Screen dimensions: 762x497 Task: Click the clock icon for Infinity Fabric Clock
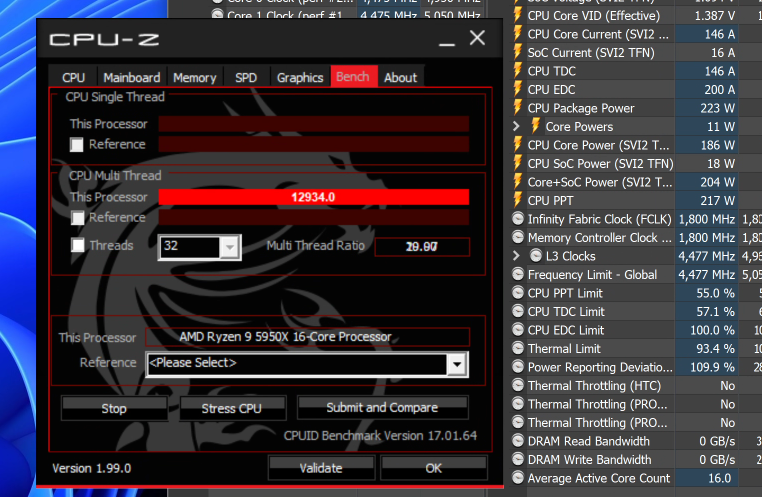pyautogui.click(x=518, y=219)
